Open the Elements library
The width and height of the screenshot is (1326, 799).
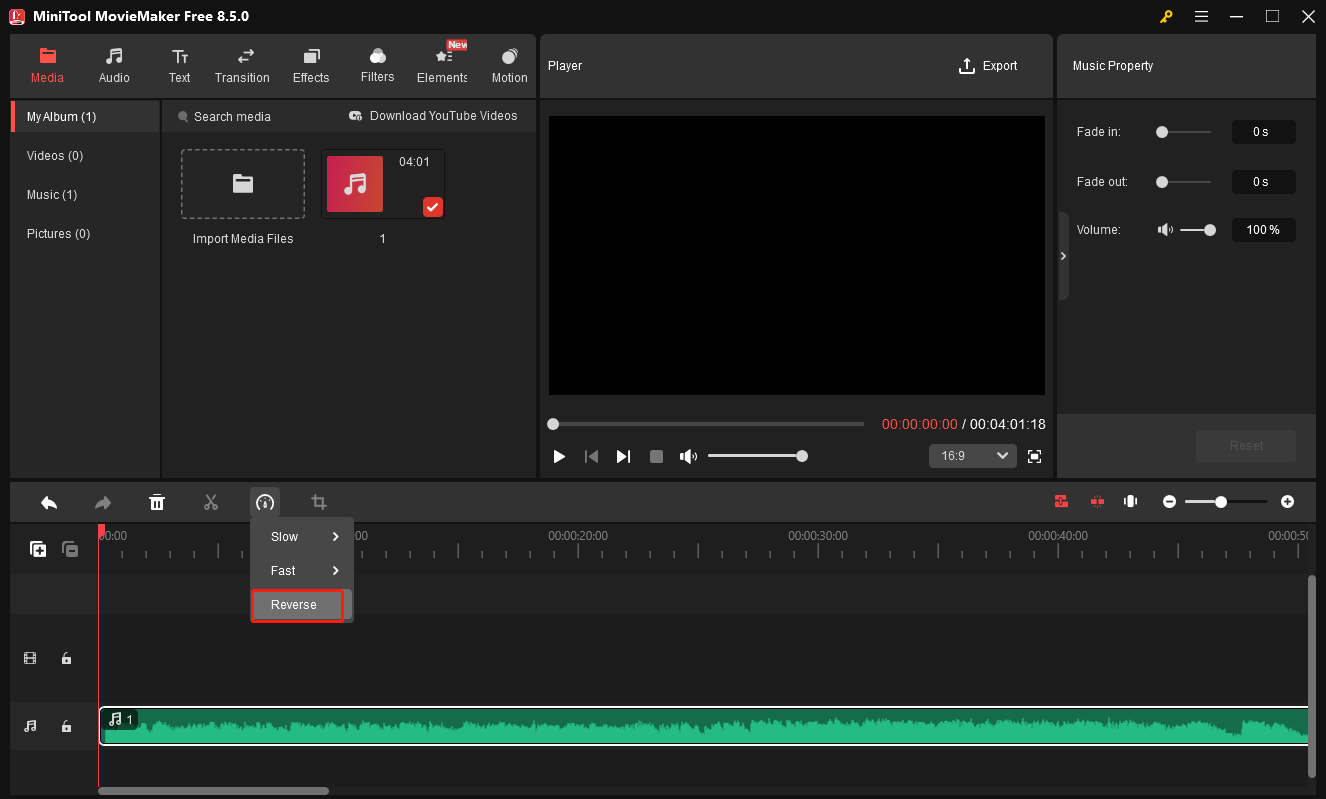[441, 65]
